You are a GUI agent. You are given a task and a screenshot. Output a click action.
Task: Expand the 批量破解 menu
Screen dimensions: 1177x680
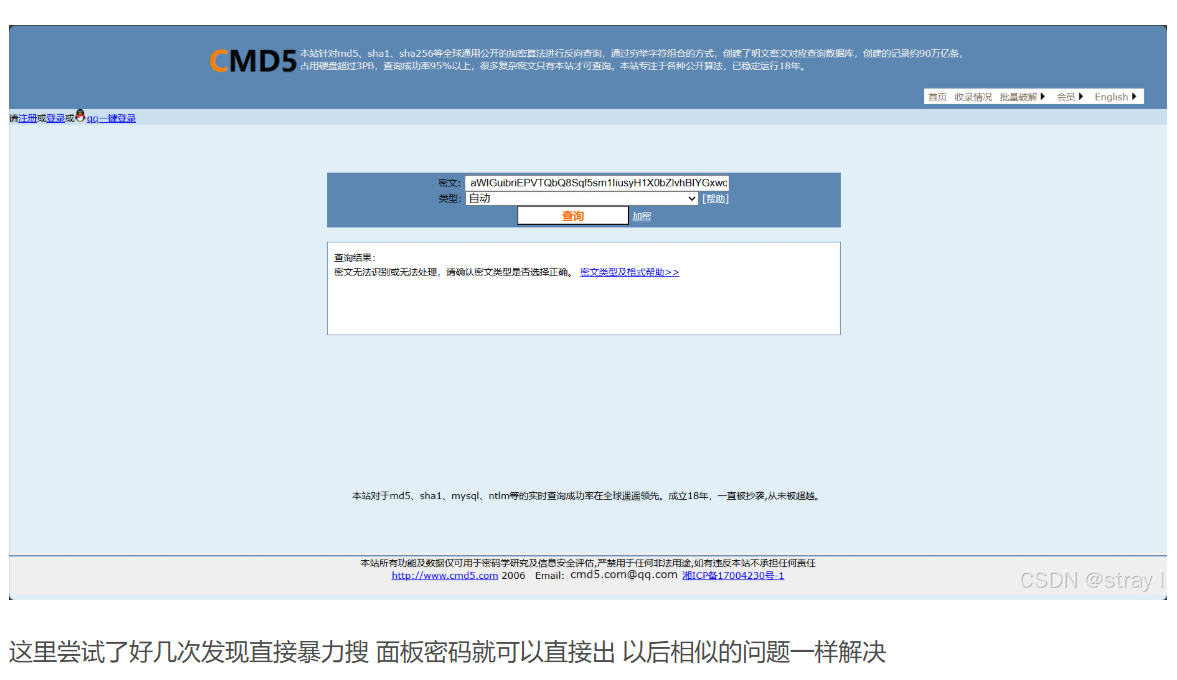[1022, 97]
